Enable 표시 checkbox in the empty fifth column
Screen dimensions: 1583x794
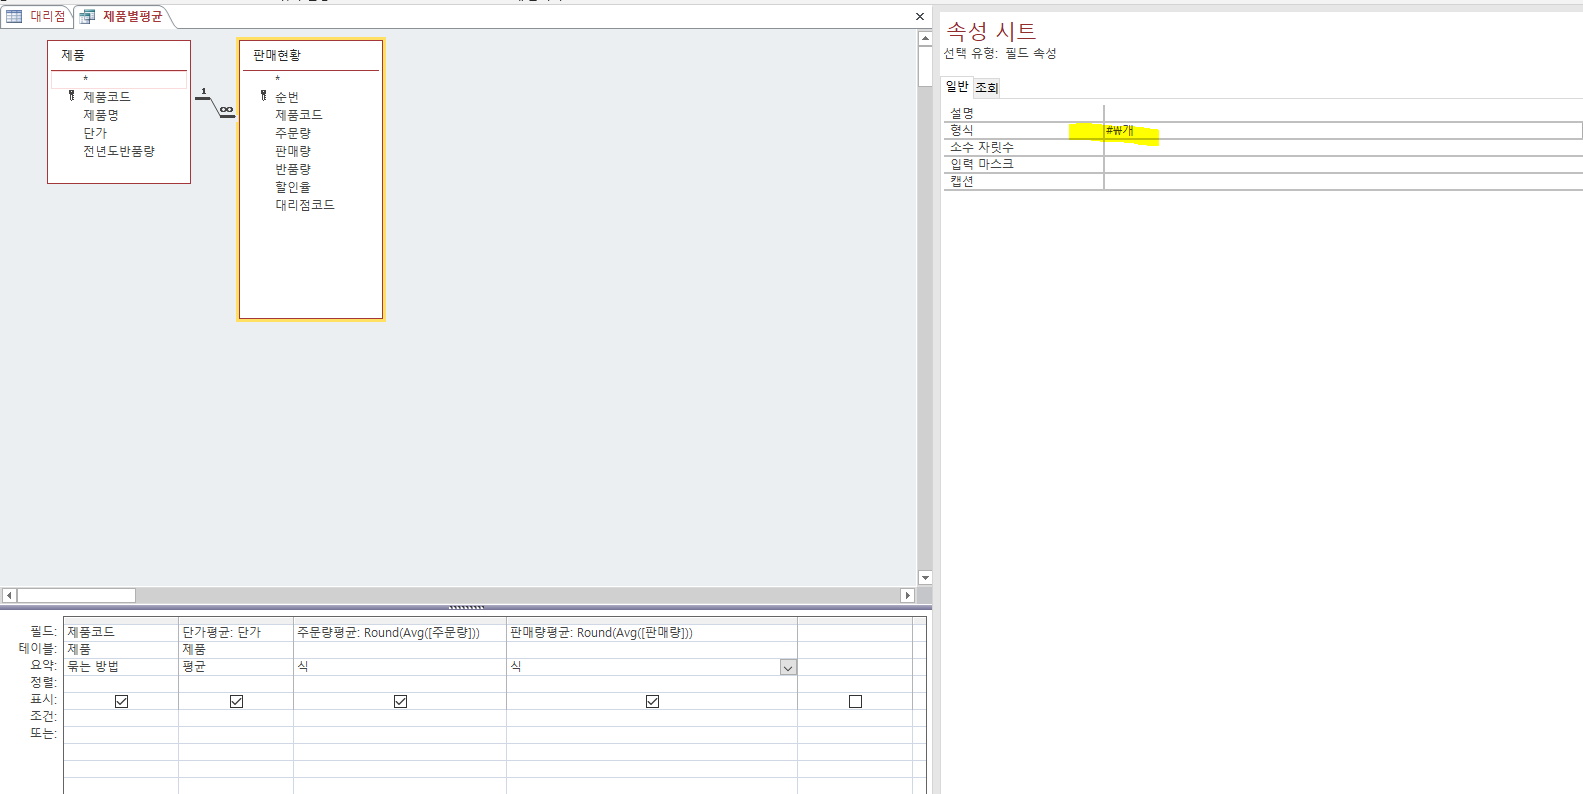tap(855, 701)
